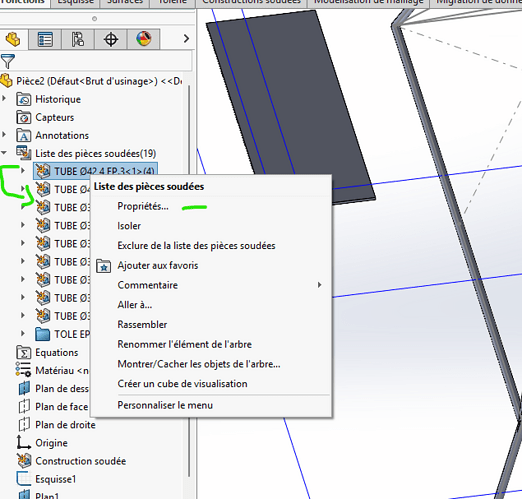The height and width of the screenshot is (499, 522).
Task: Click the tree filter funnel icon
Action: (x=8, y=62)
